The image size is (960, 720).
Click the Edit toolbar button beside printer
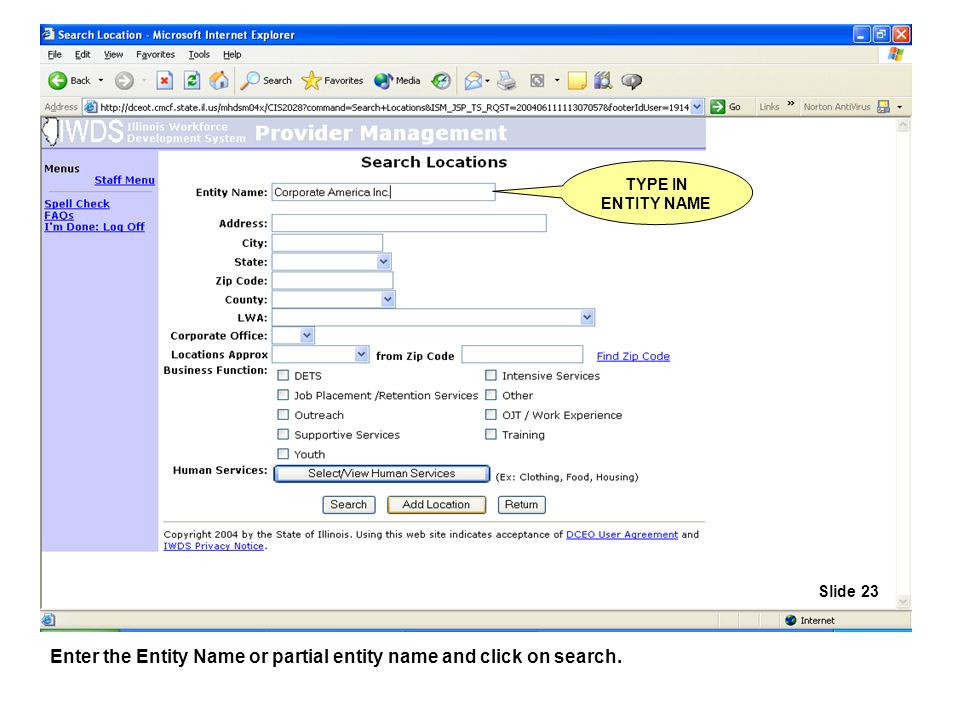pyautogui.click(x=537, y=80)
